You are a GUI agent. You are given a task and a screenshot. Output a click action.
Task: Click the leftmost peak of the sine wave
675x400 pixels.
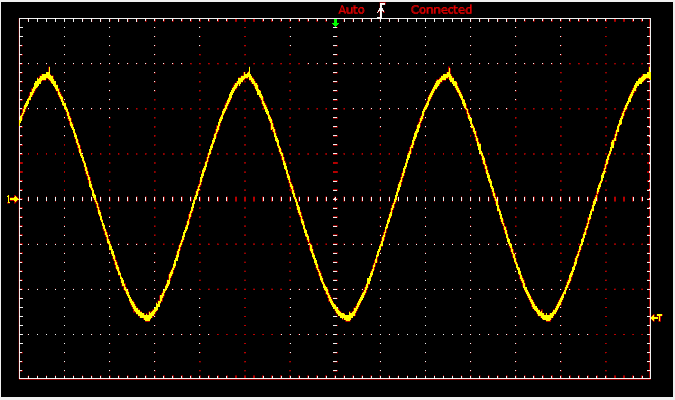coord(47,76)
